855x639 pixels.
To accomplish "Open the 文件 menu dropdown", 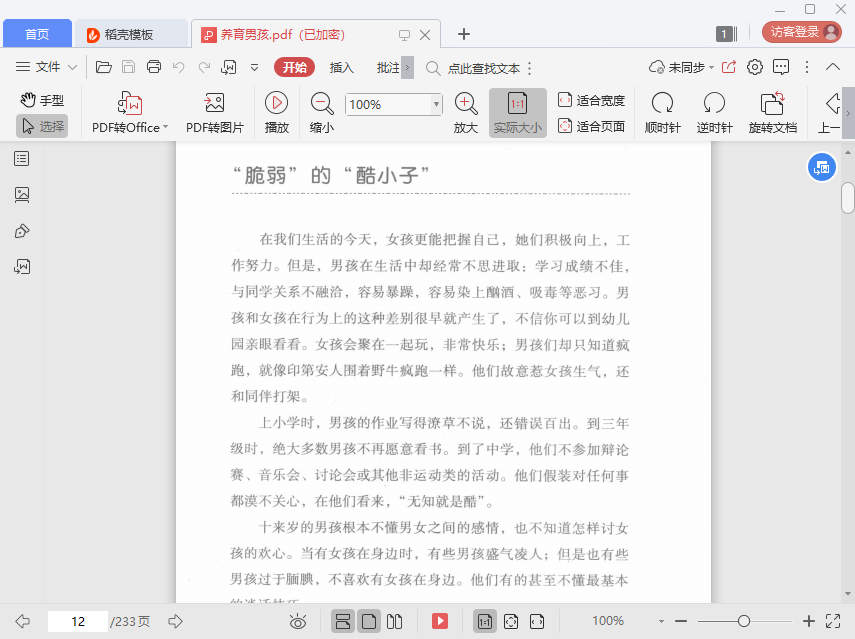I will tap(48, 67).
